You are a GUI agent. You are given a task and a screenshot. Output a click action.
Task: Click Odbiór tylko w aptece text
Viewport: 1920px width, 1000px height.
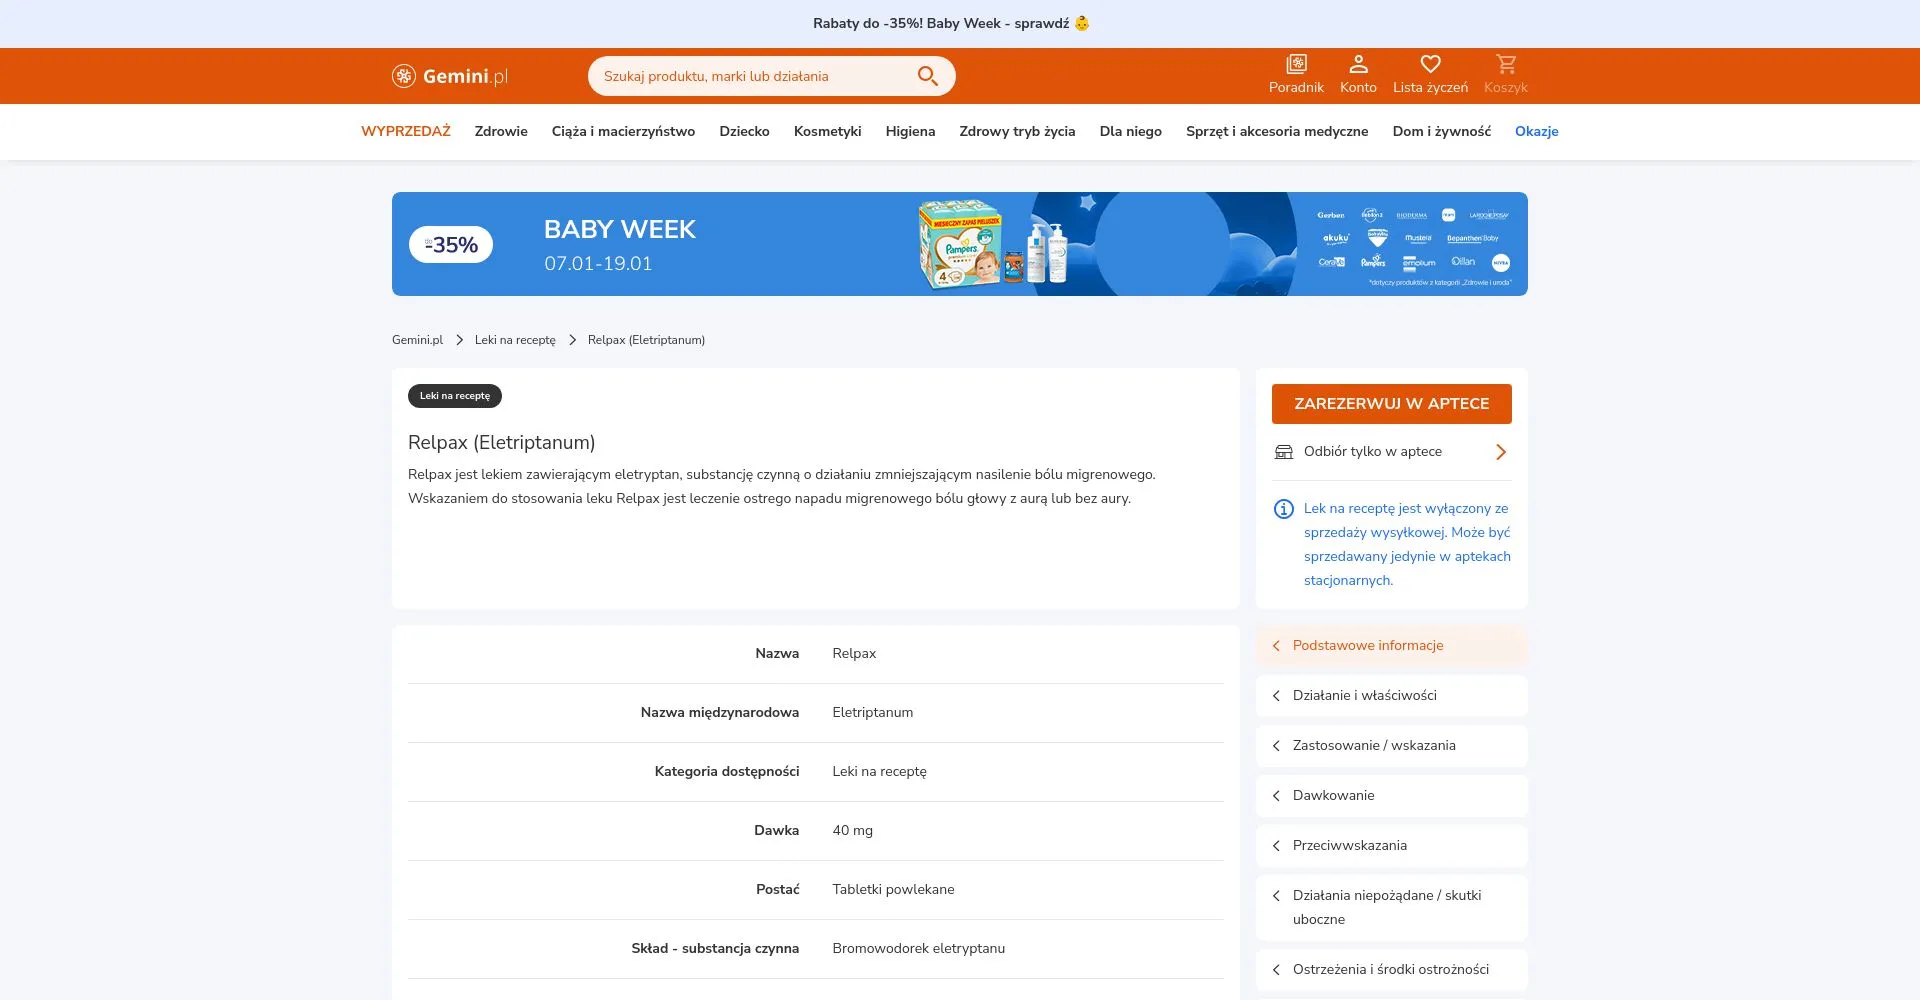pos(1372,452)
